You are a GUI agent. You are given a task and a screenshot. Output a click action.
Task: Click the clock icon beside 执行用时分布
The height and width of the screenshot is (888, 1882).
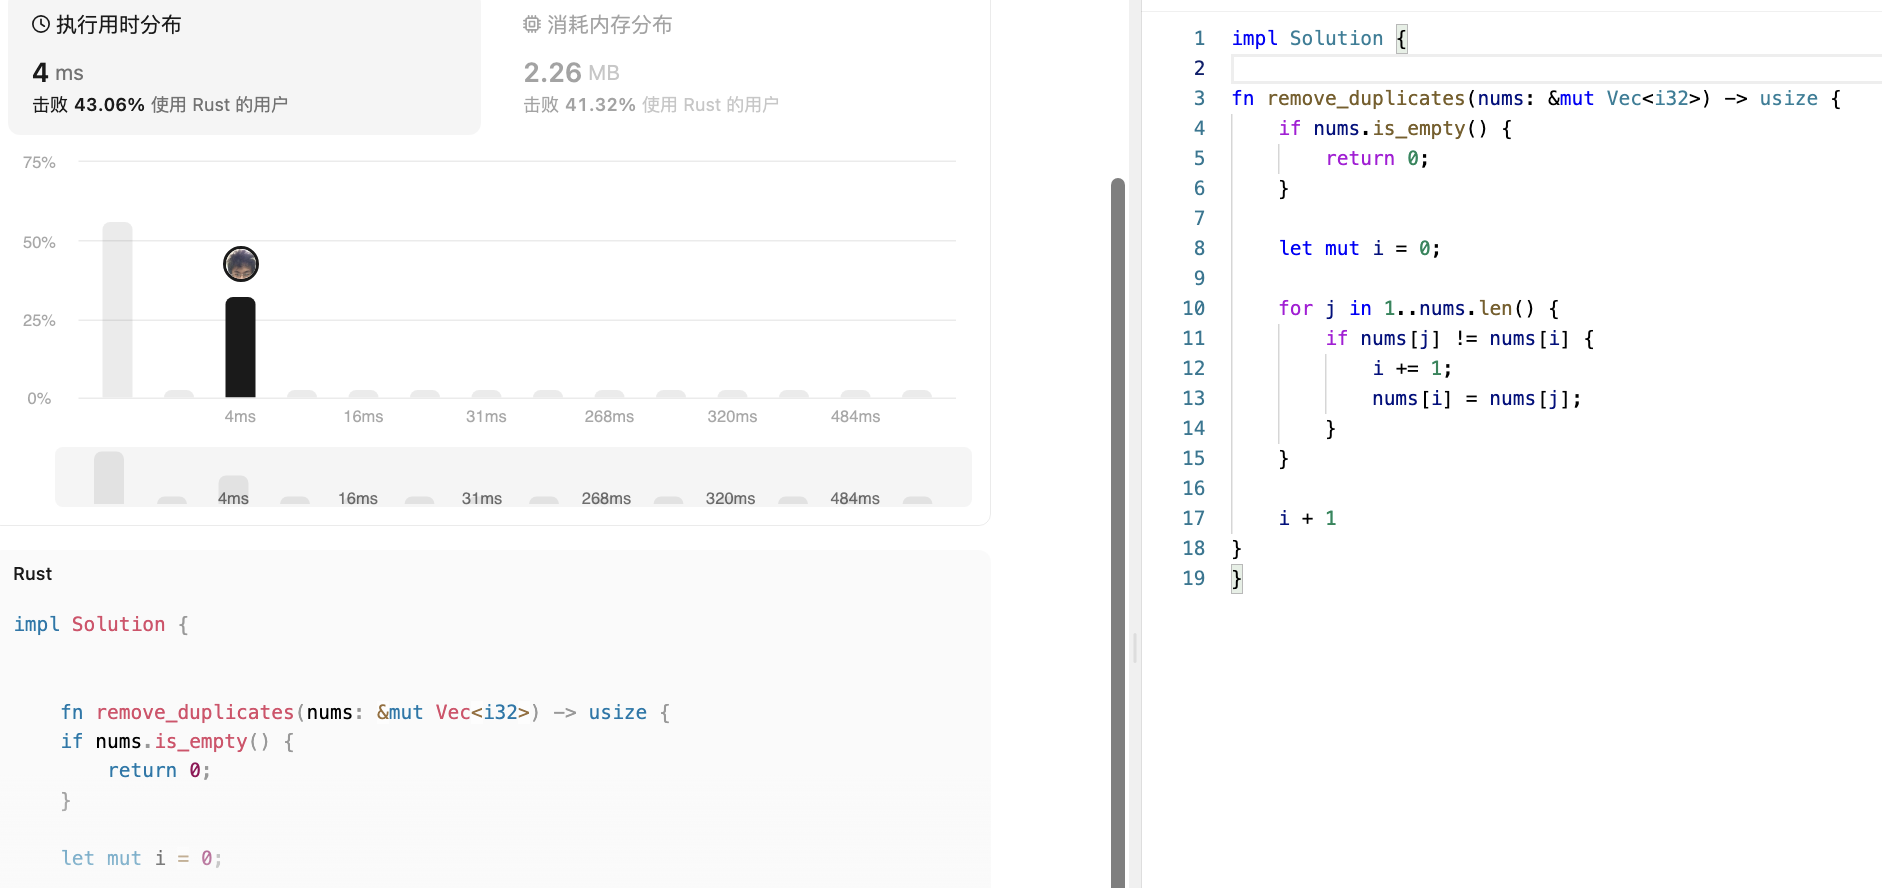[x=41, y=25]
